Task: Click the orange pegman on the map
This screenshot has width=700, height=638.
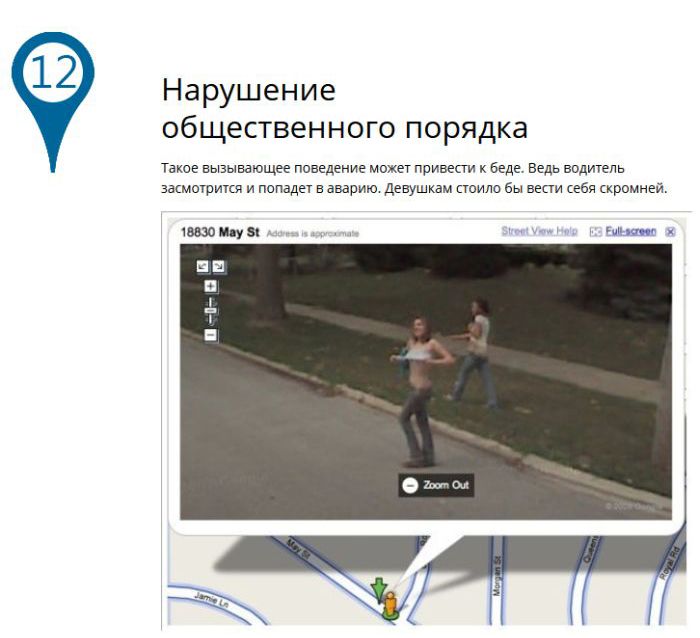Action: 390,601
